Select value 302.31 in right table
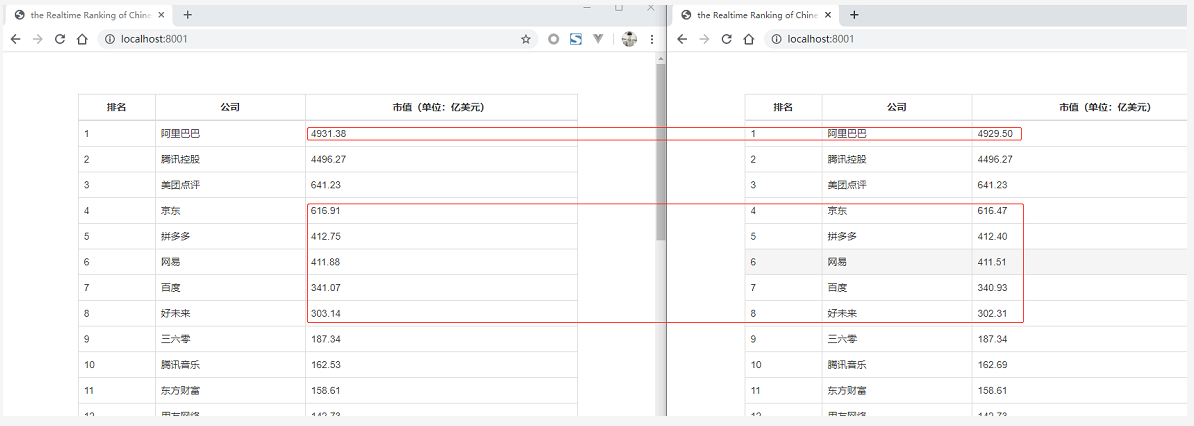The image size is (1194, 426). click(x=992, y=313)
